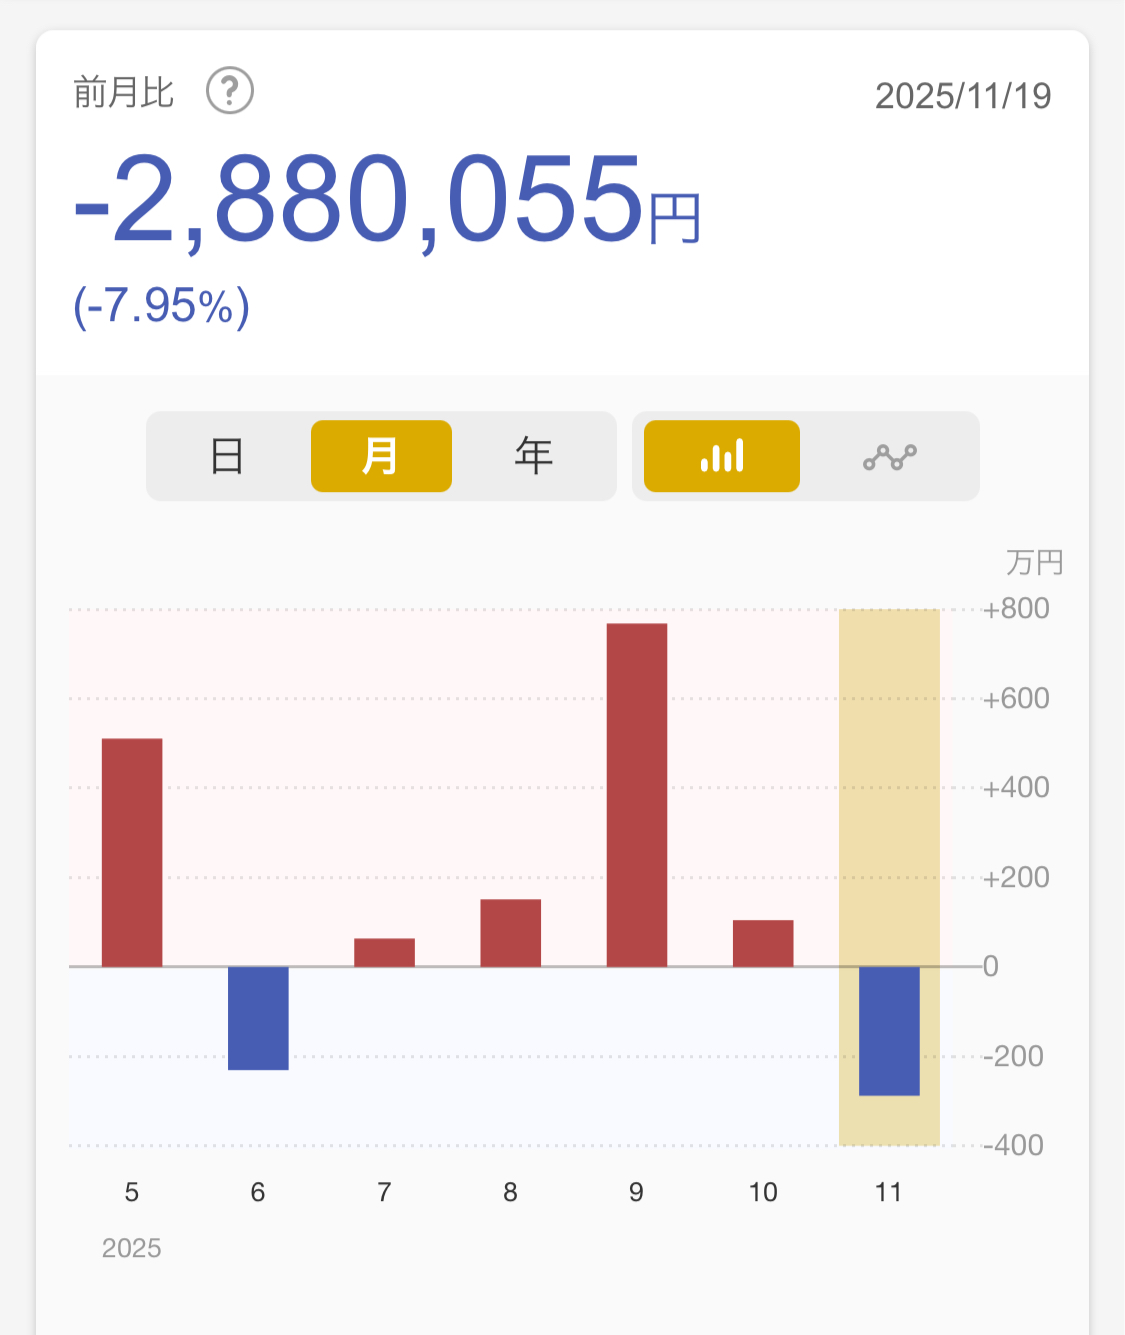Image resolution: width=1125 pixels, height=1335 pixels.
Task: Switch to bar chart view
Action: (x=721, y=456)
